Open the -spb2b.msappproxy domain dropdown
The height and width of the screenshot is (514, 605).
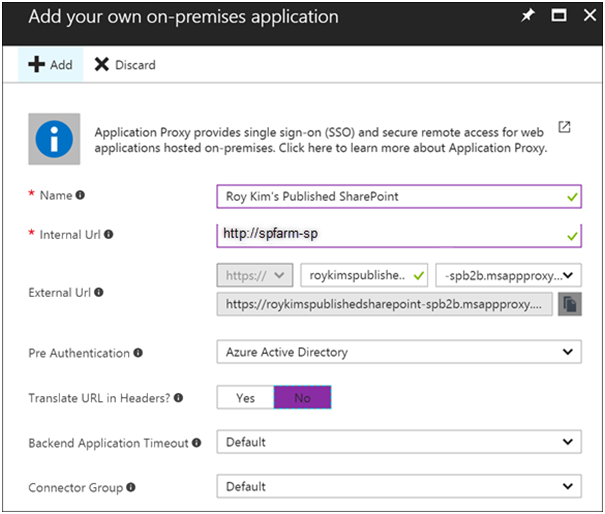coord(508,275)
